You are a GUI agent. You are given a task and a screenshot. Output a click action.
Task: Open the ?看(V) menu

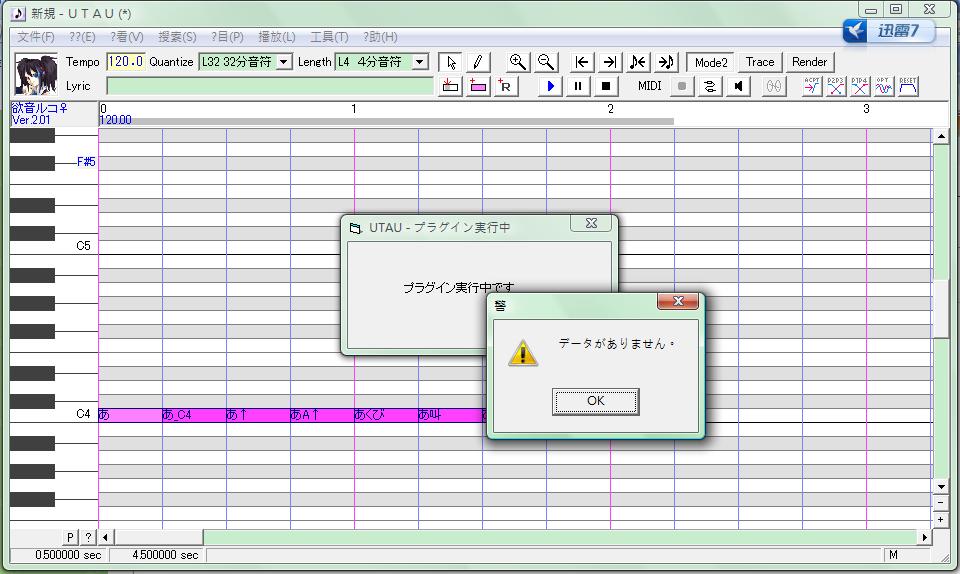pos(127,37)
